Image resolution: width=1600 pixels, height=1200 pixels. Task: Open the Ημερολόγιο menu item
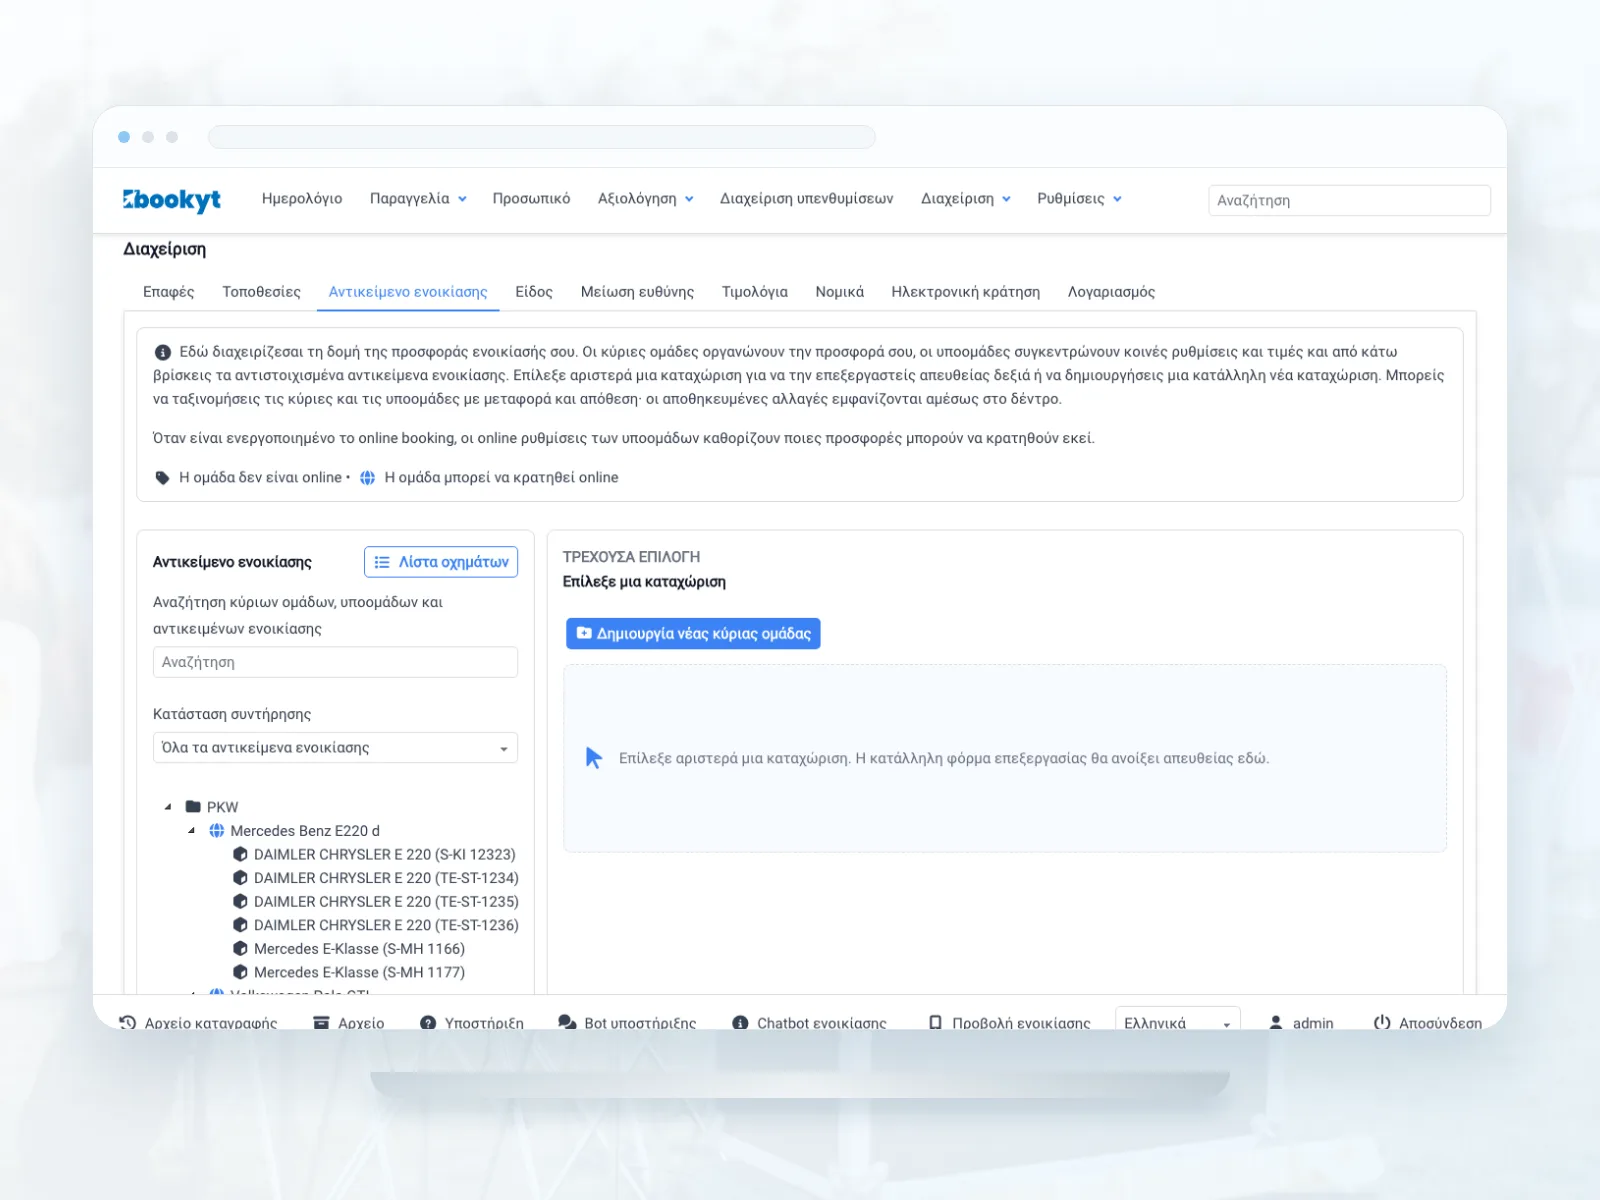[x=302, y=199]
